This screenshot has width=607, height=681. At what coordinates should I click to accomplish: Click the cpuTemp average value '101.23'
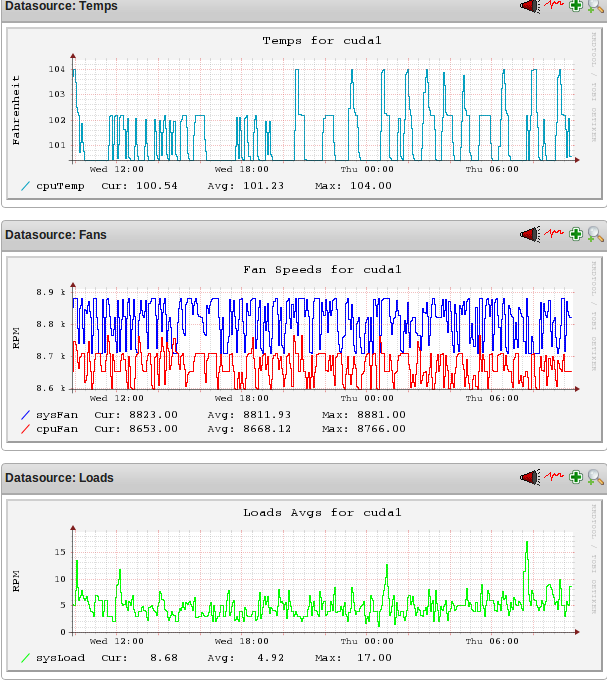(x=263, y=186)
